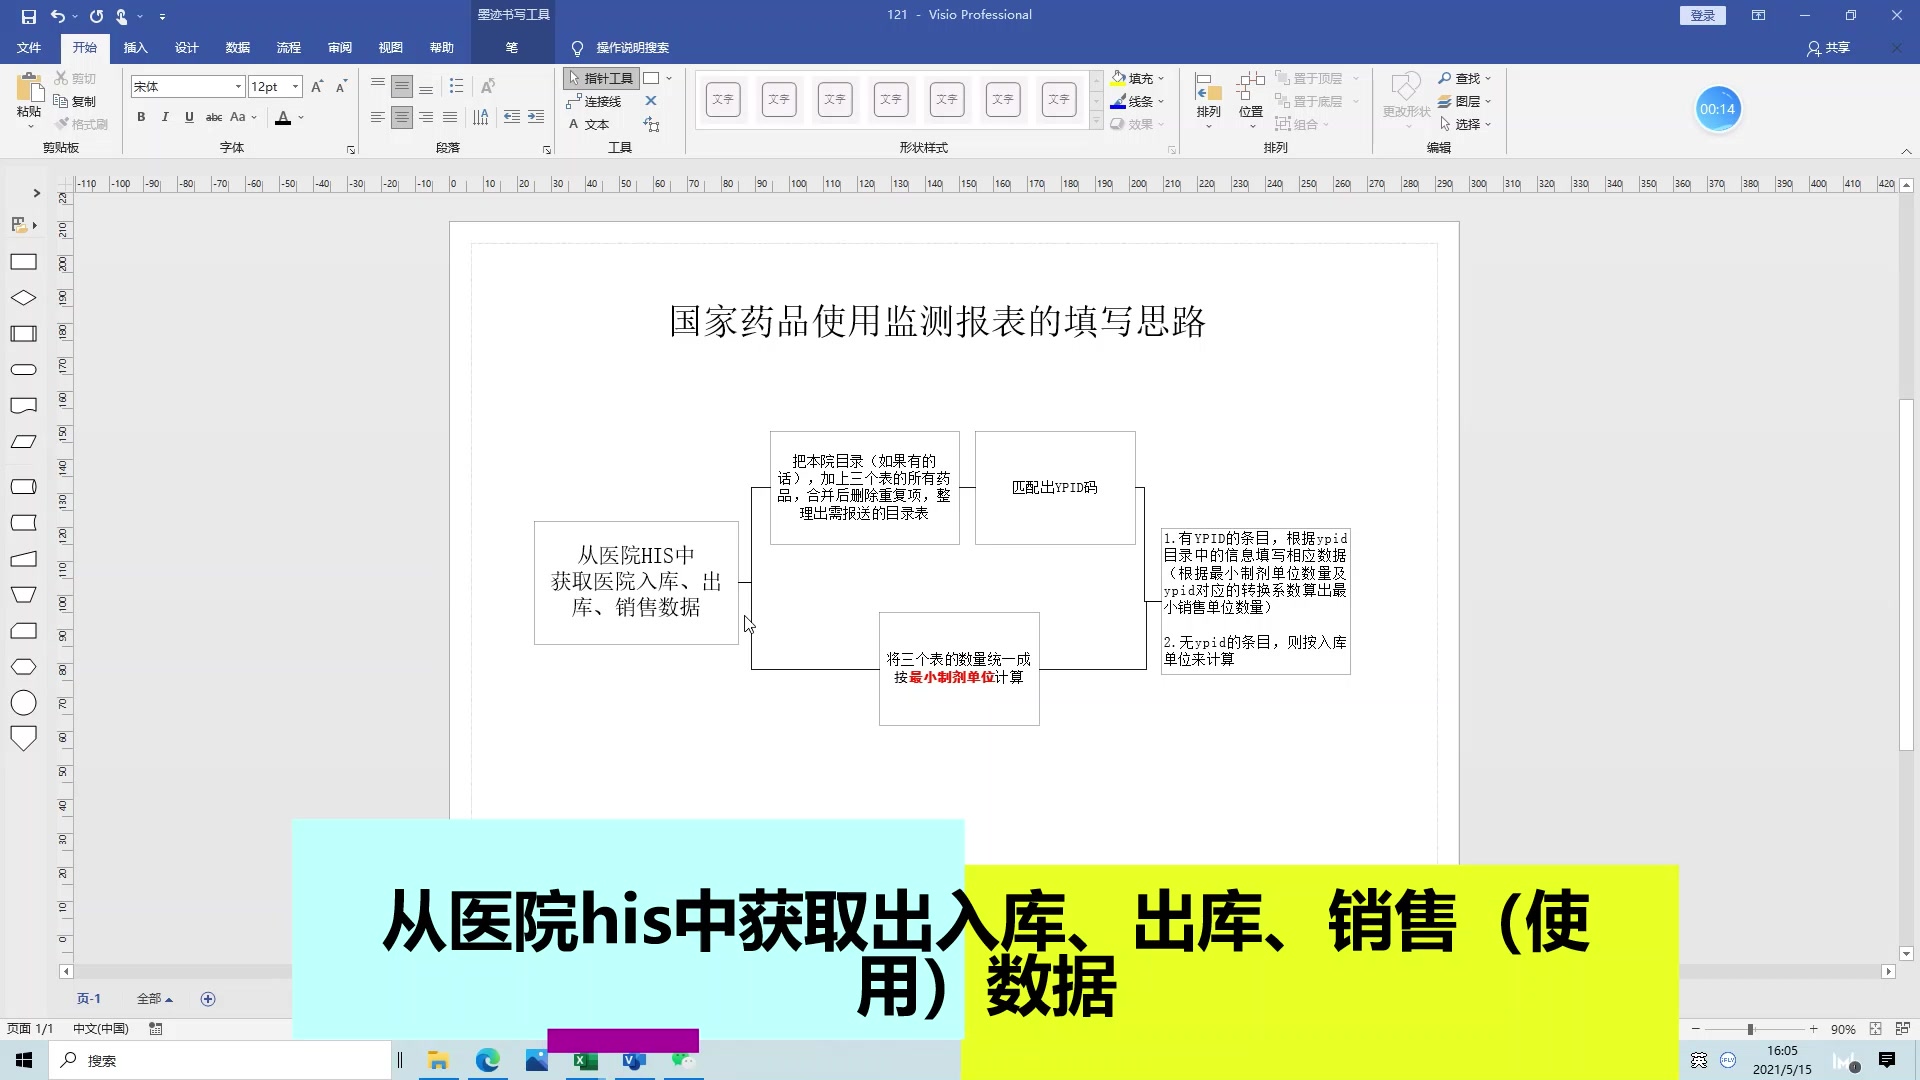1920x1080 pixels.
Task: Open the Layers (图层) menu
Action: [1465, 101]
